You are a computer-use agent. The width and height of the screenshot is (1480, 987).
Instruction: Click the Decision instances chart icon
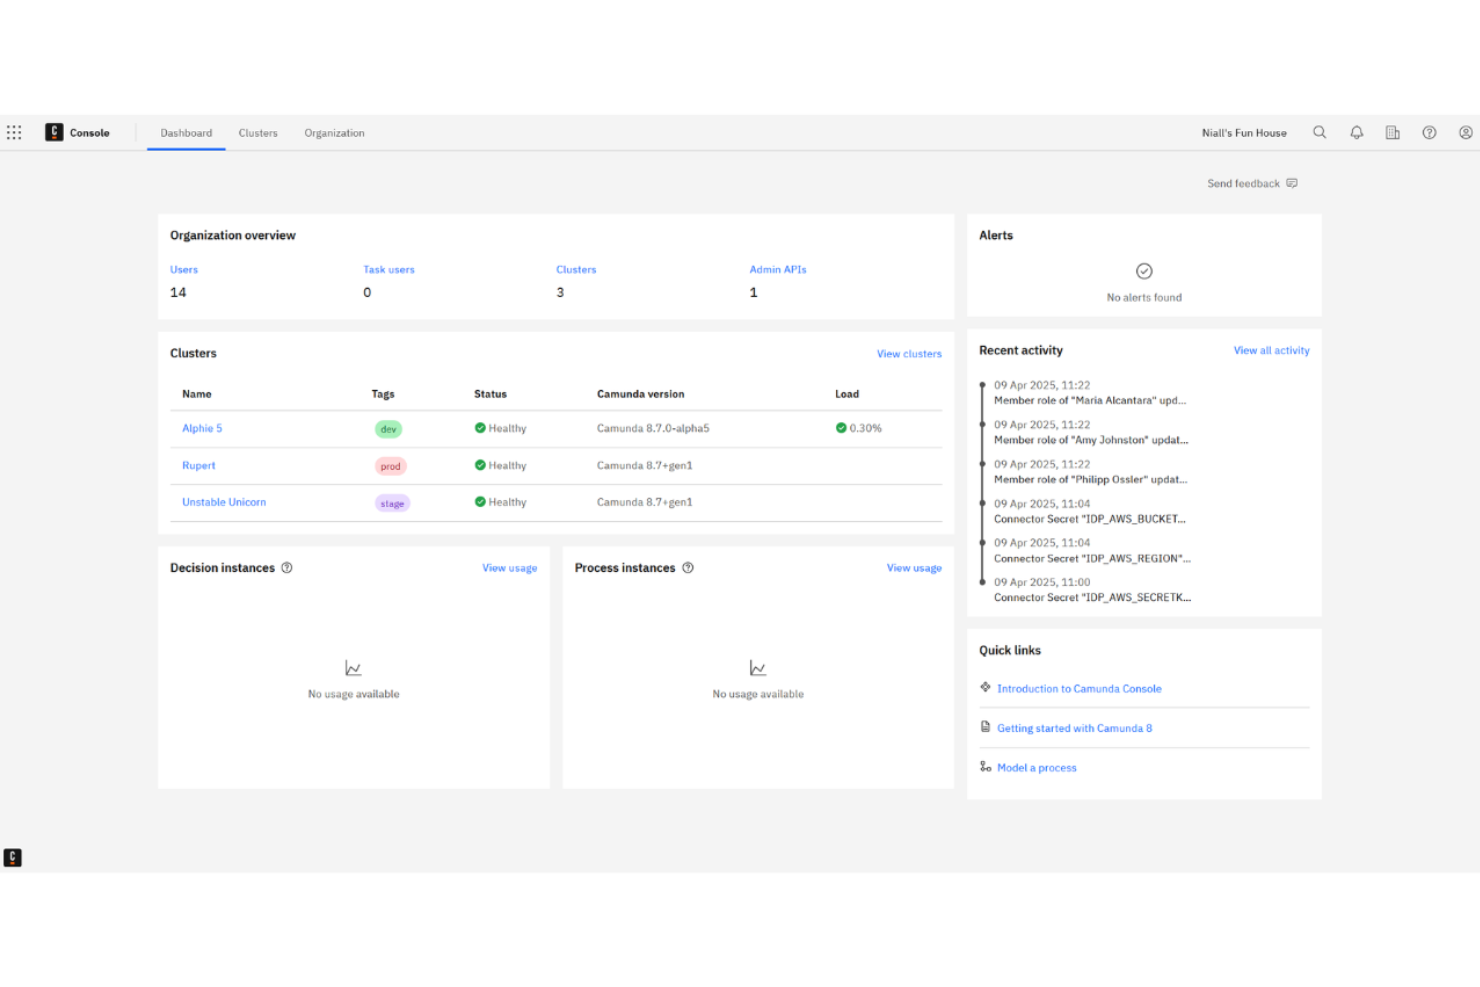(x=353, y=668)
